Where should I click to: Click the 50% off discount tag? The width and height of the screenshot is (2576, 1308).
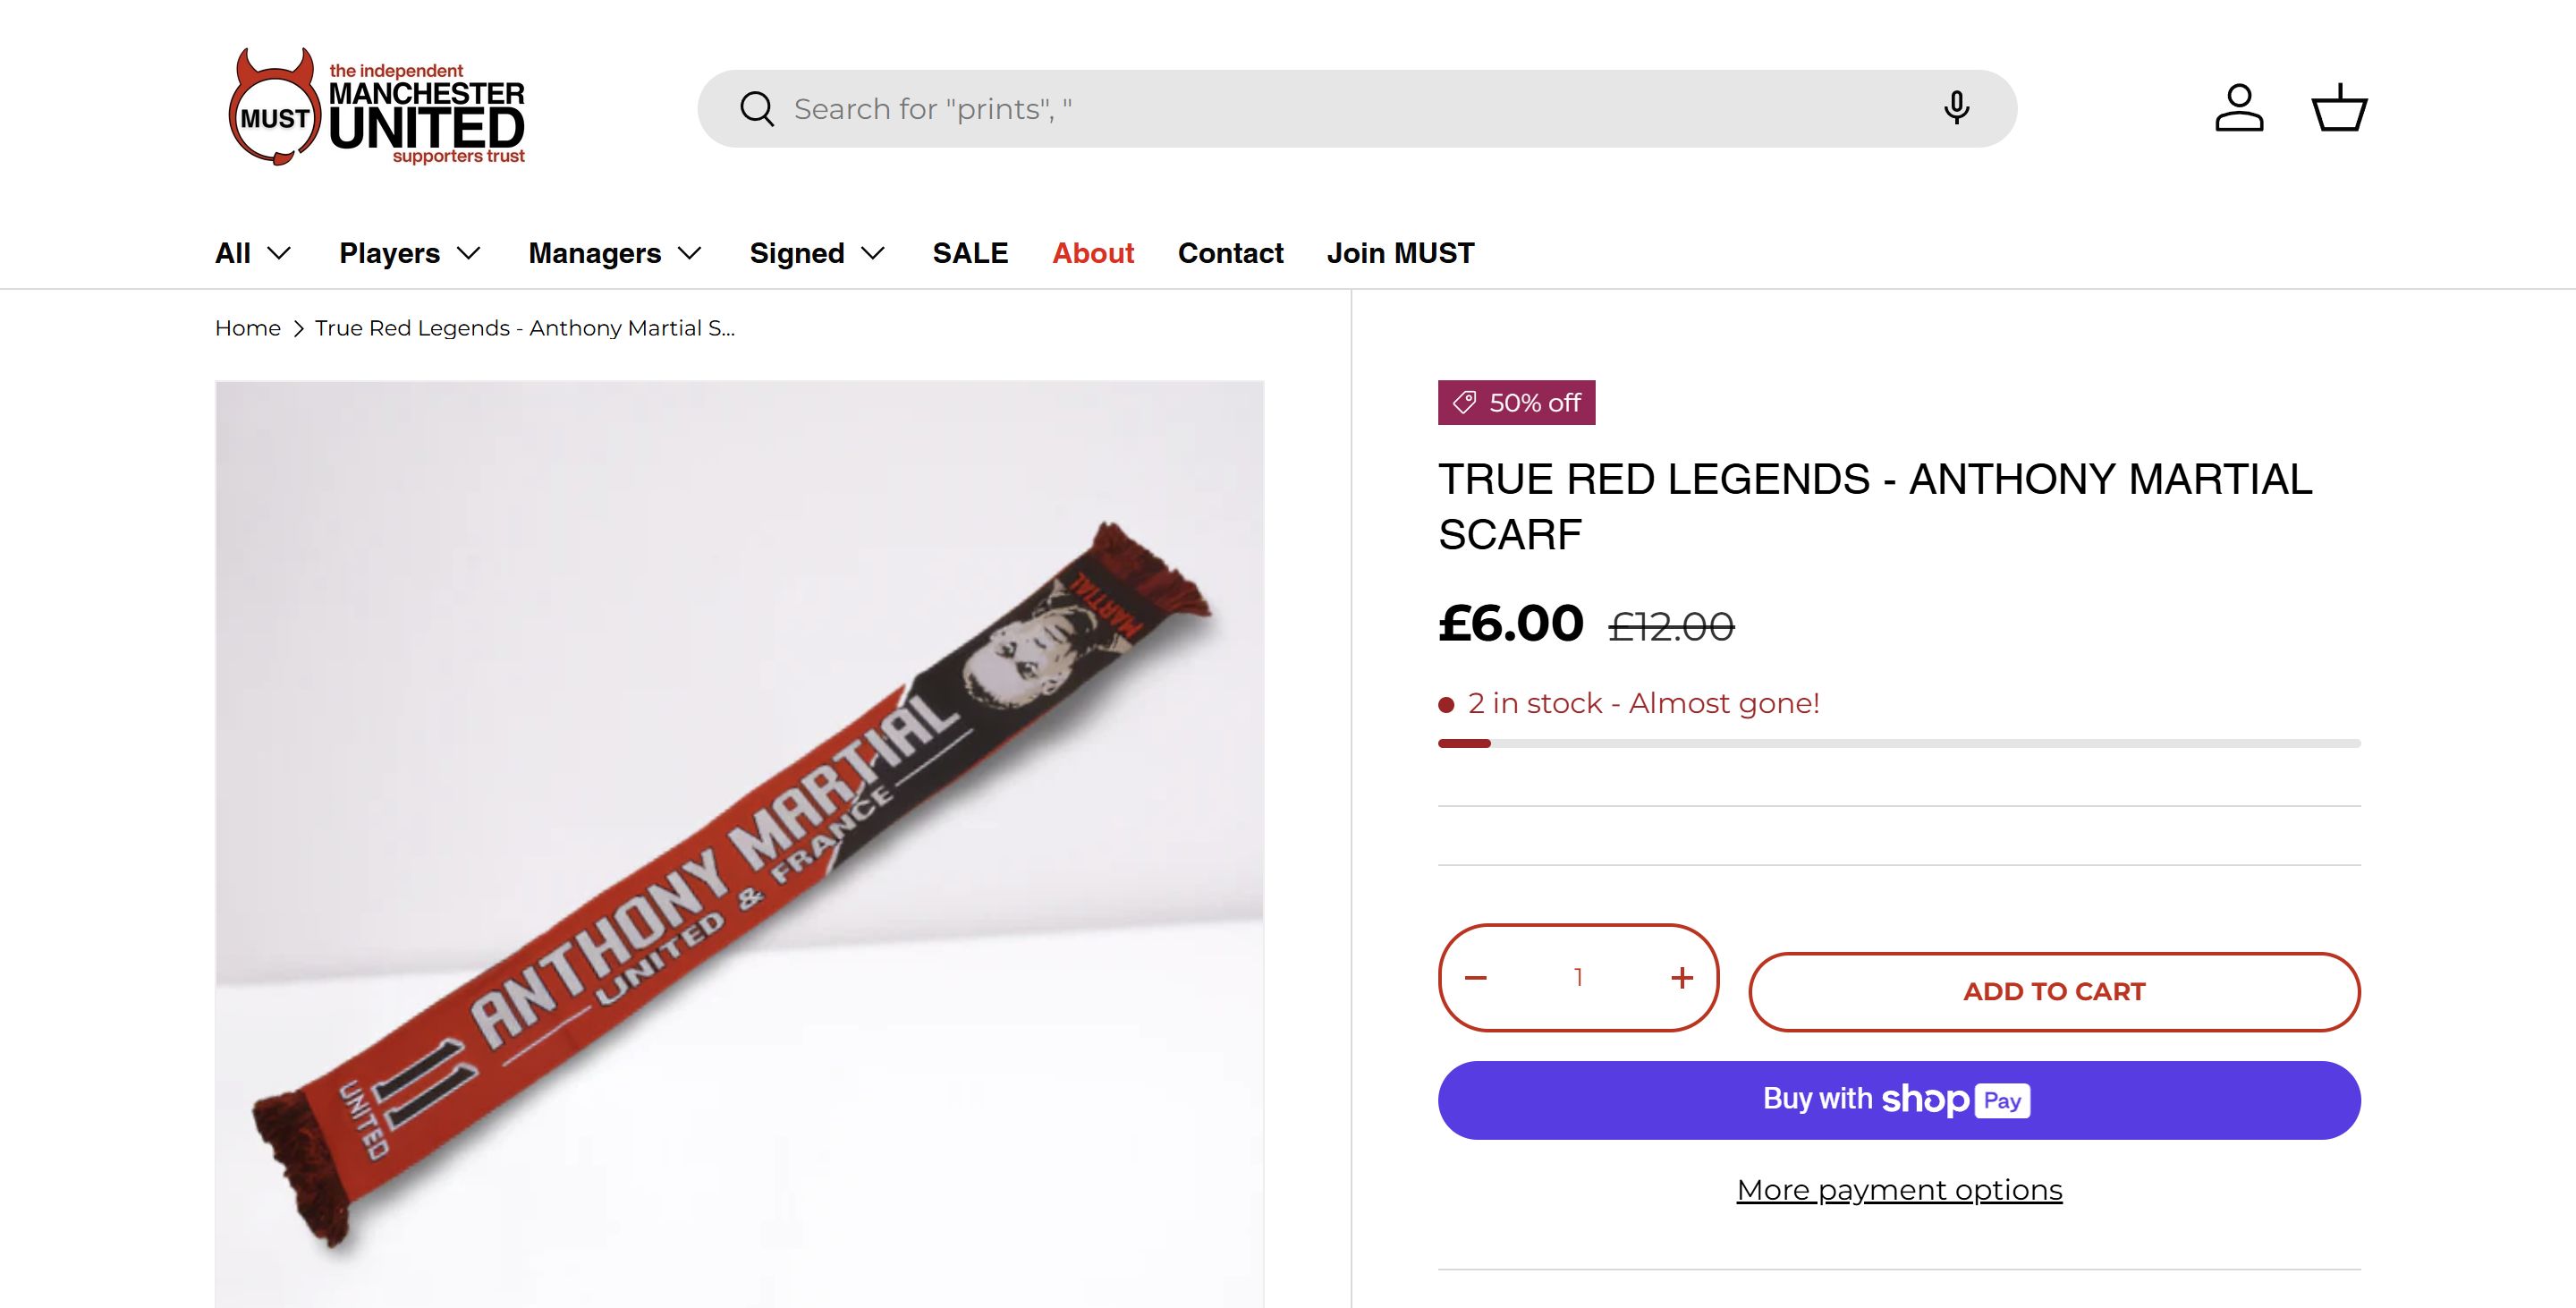[1516, 403]
